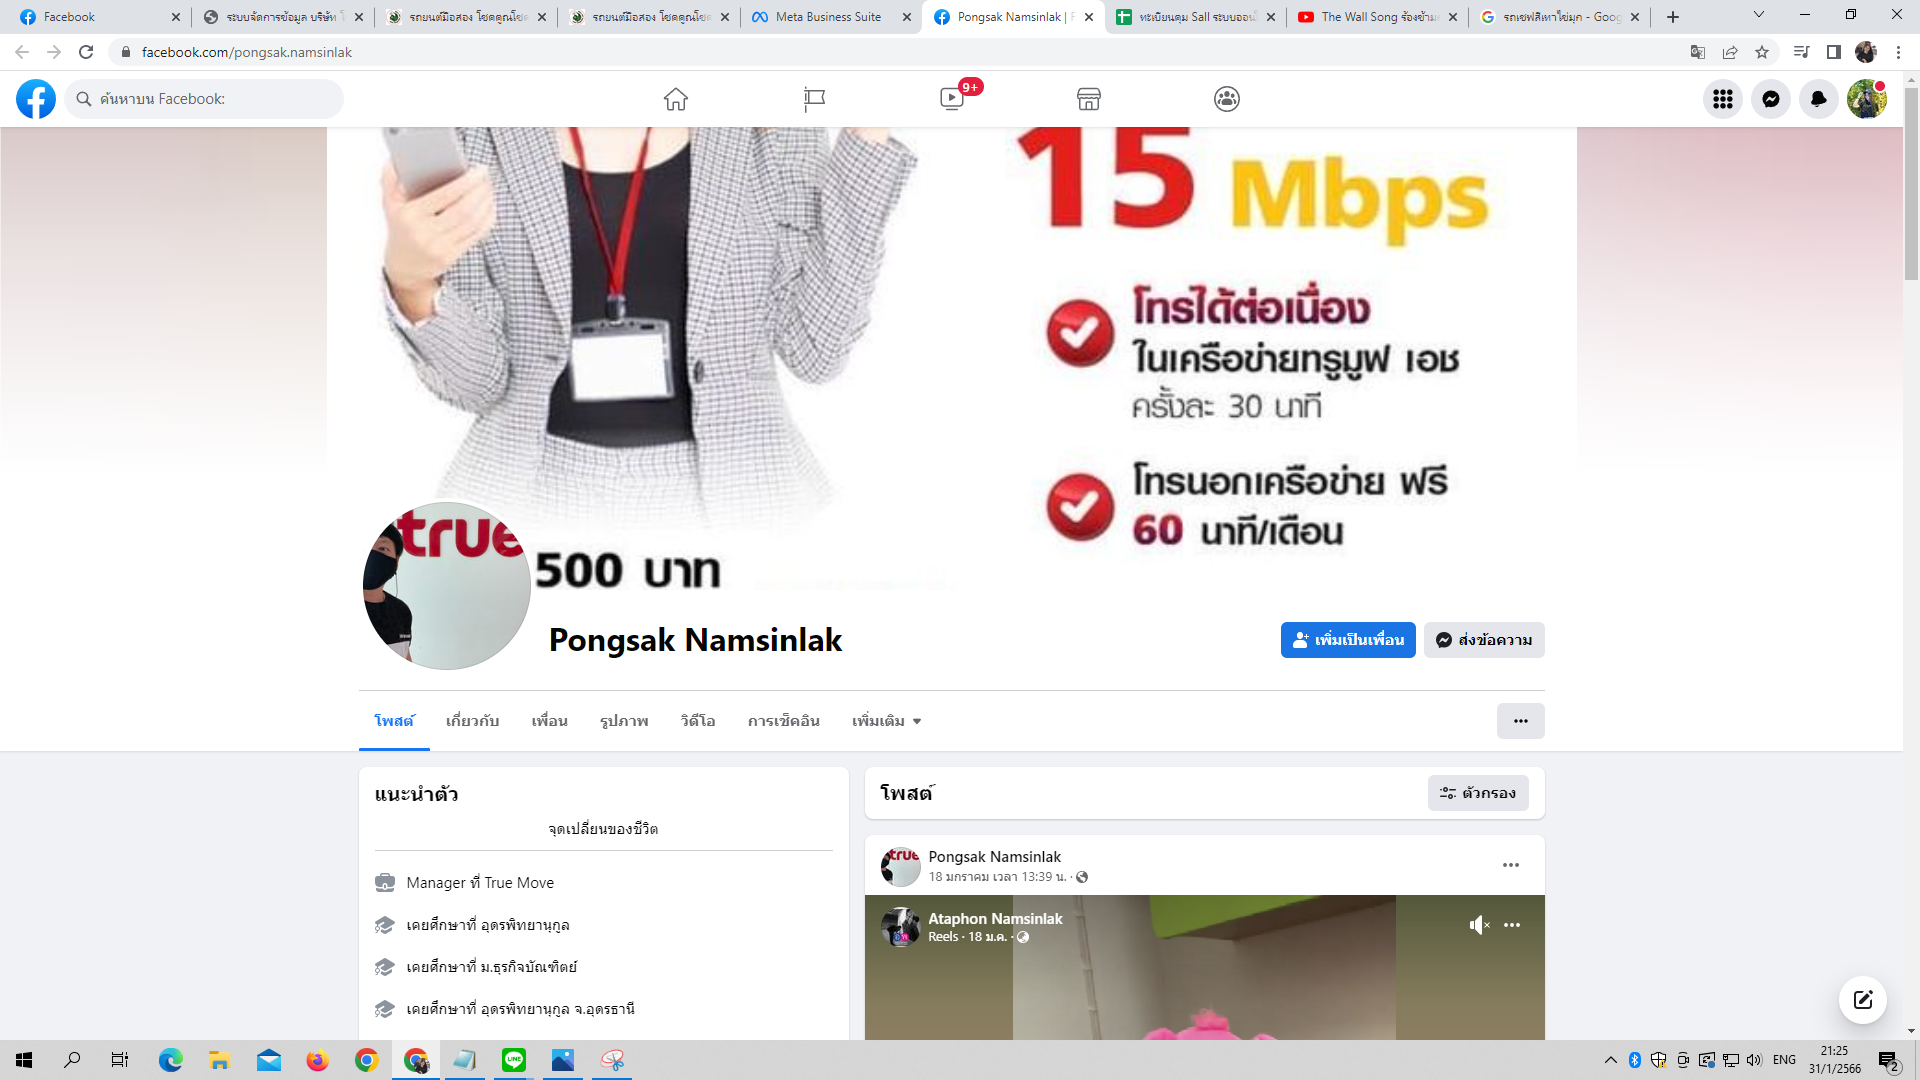The image size is (1920, 1080).
Task: Unmute the Reels video sound
Action: coord(1479,925)
